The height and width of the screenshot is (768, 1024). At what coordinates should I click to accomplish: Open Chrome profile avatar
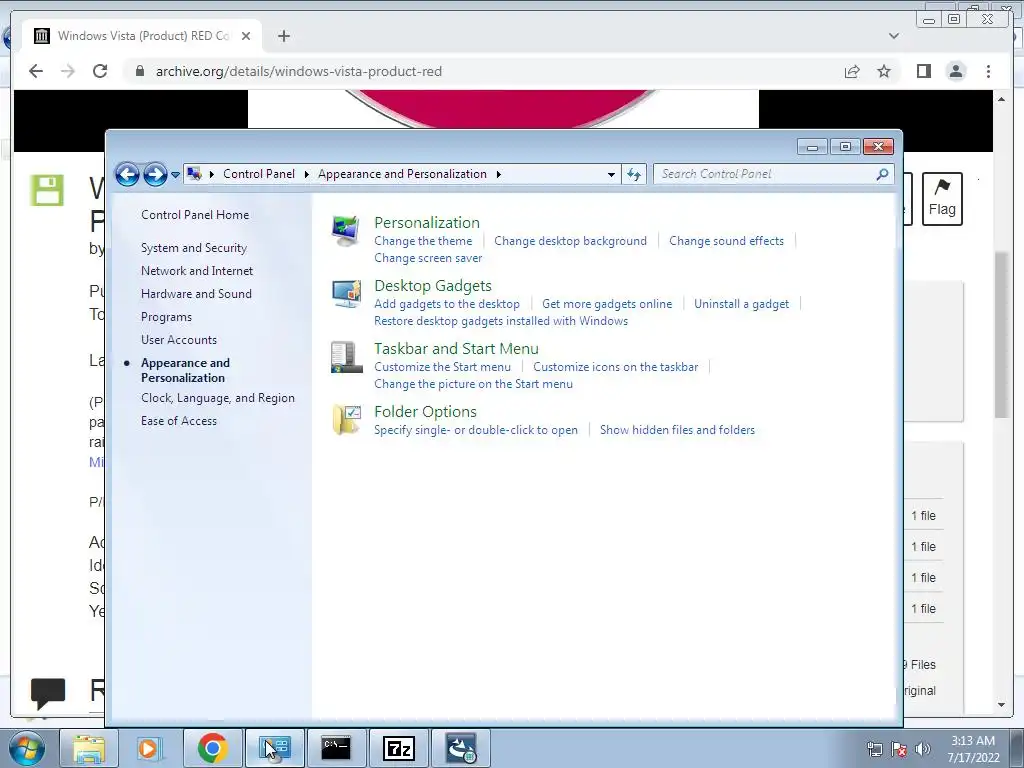coord(956,71)
